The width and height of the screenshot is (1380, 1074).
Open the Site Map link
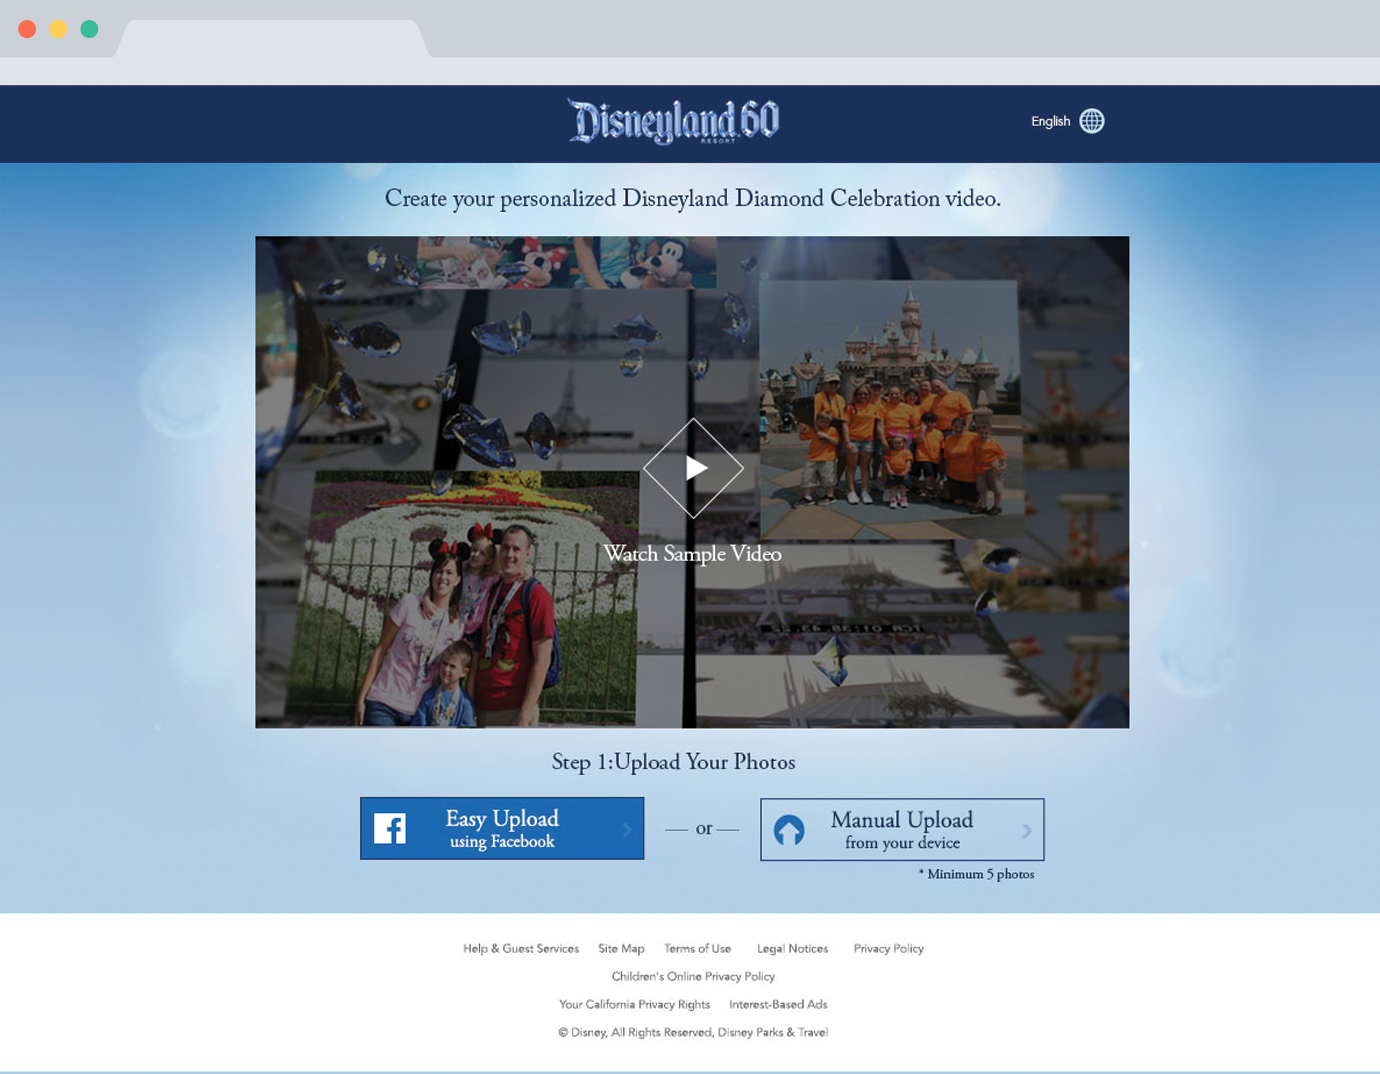pyautogui.click(x=621, y=948)
